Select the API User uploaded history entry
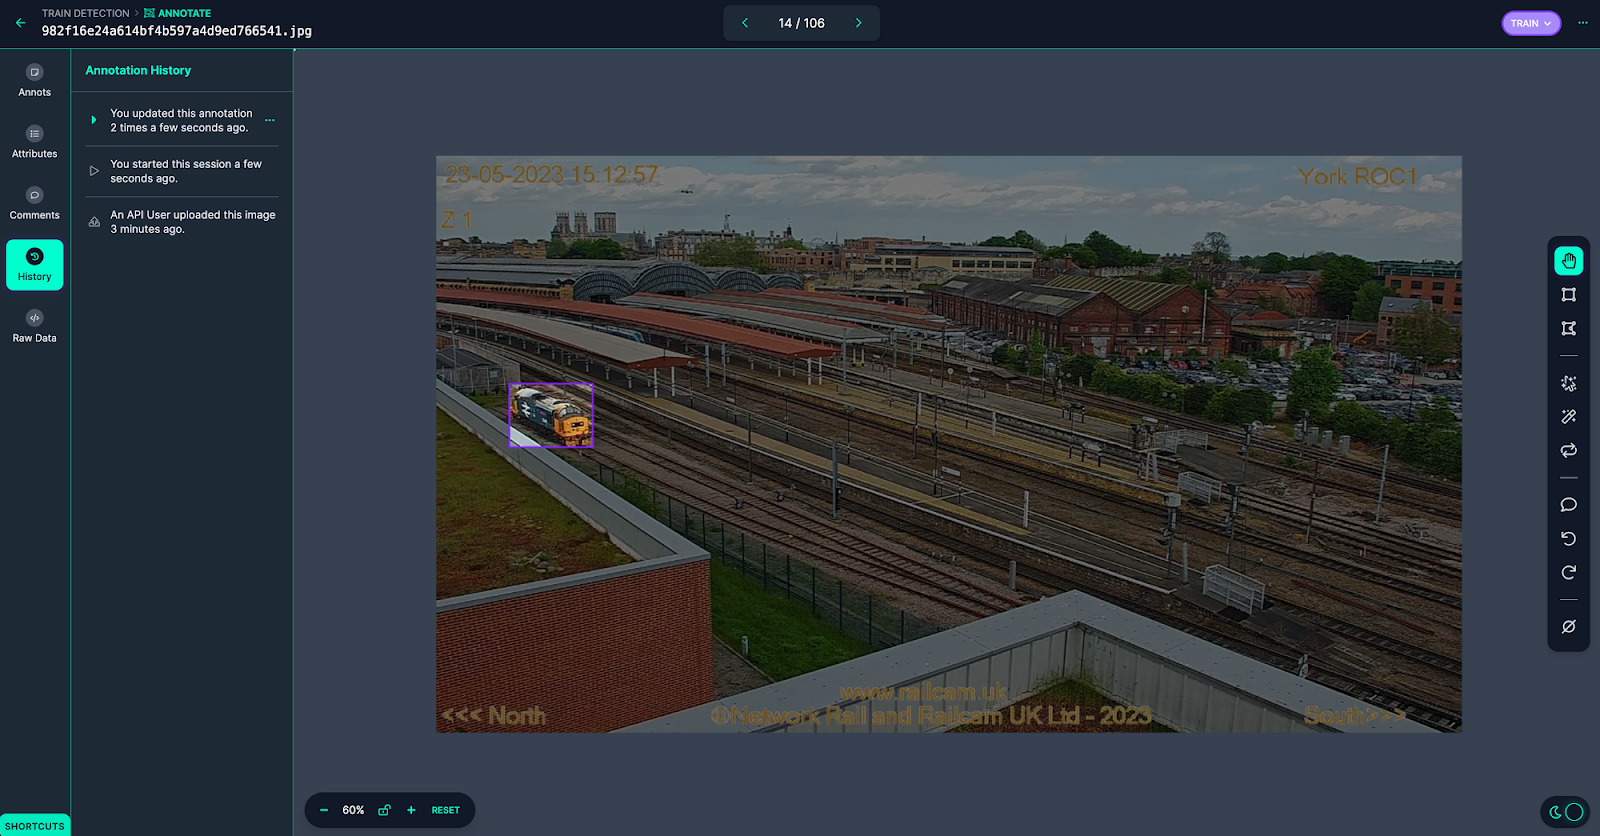The width and height of the screenshot is (1600, 836). tap(181, 222)
